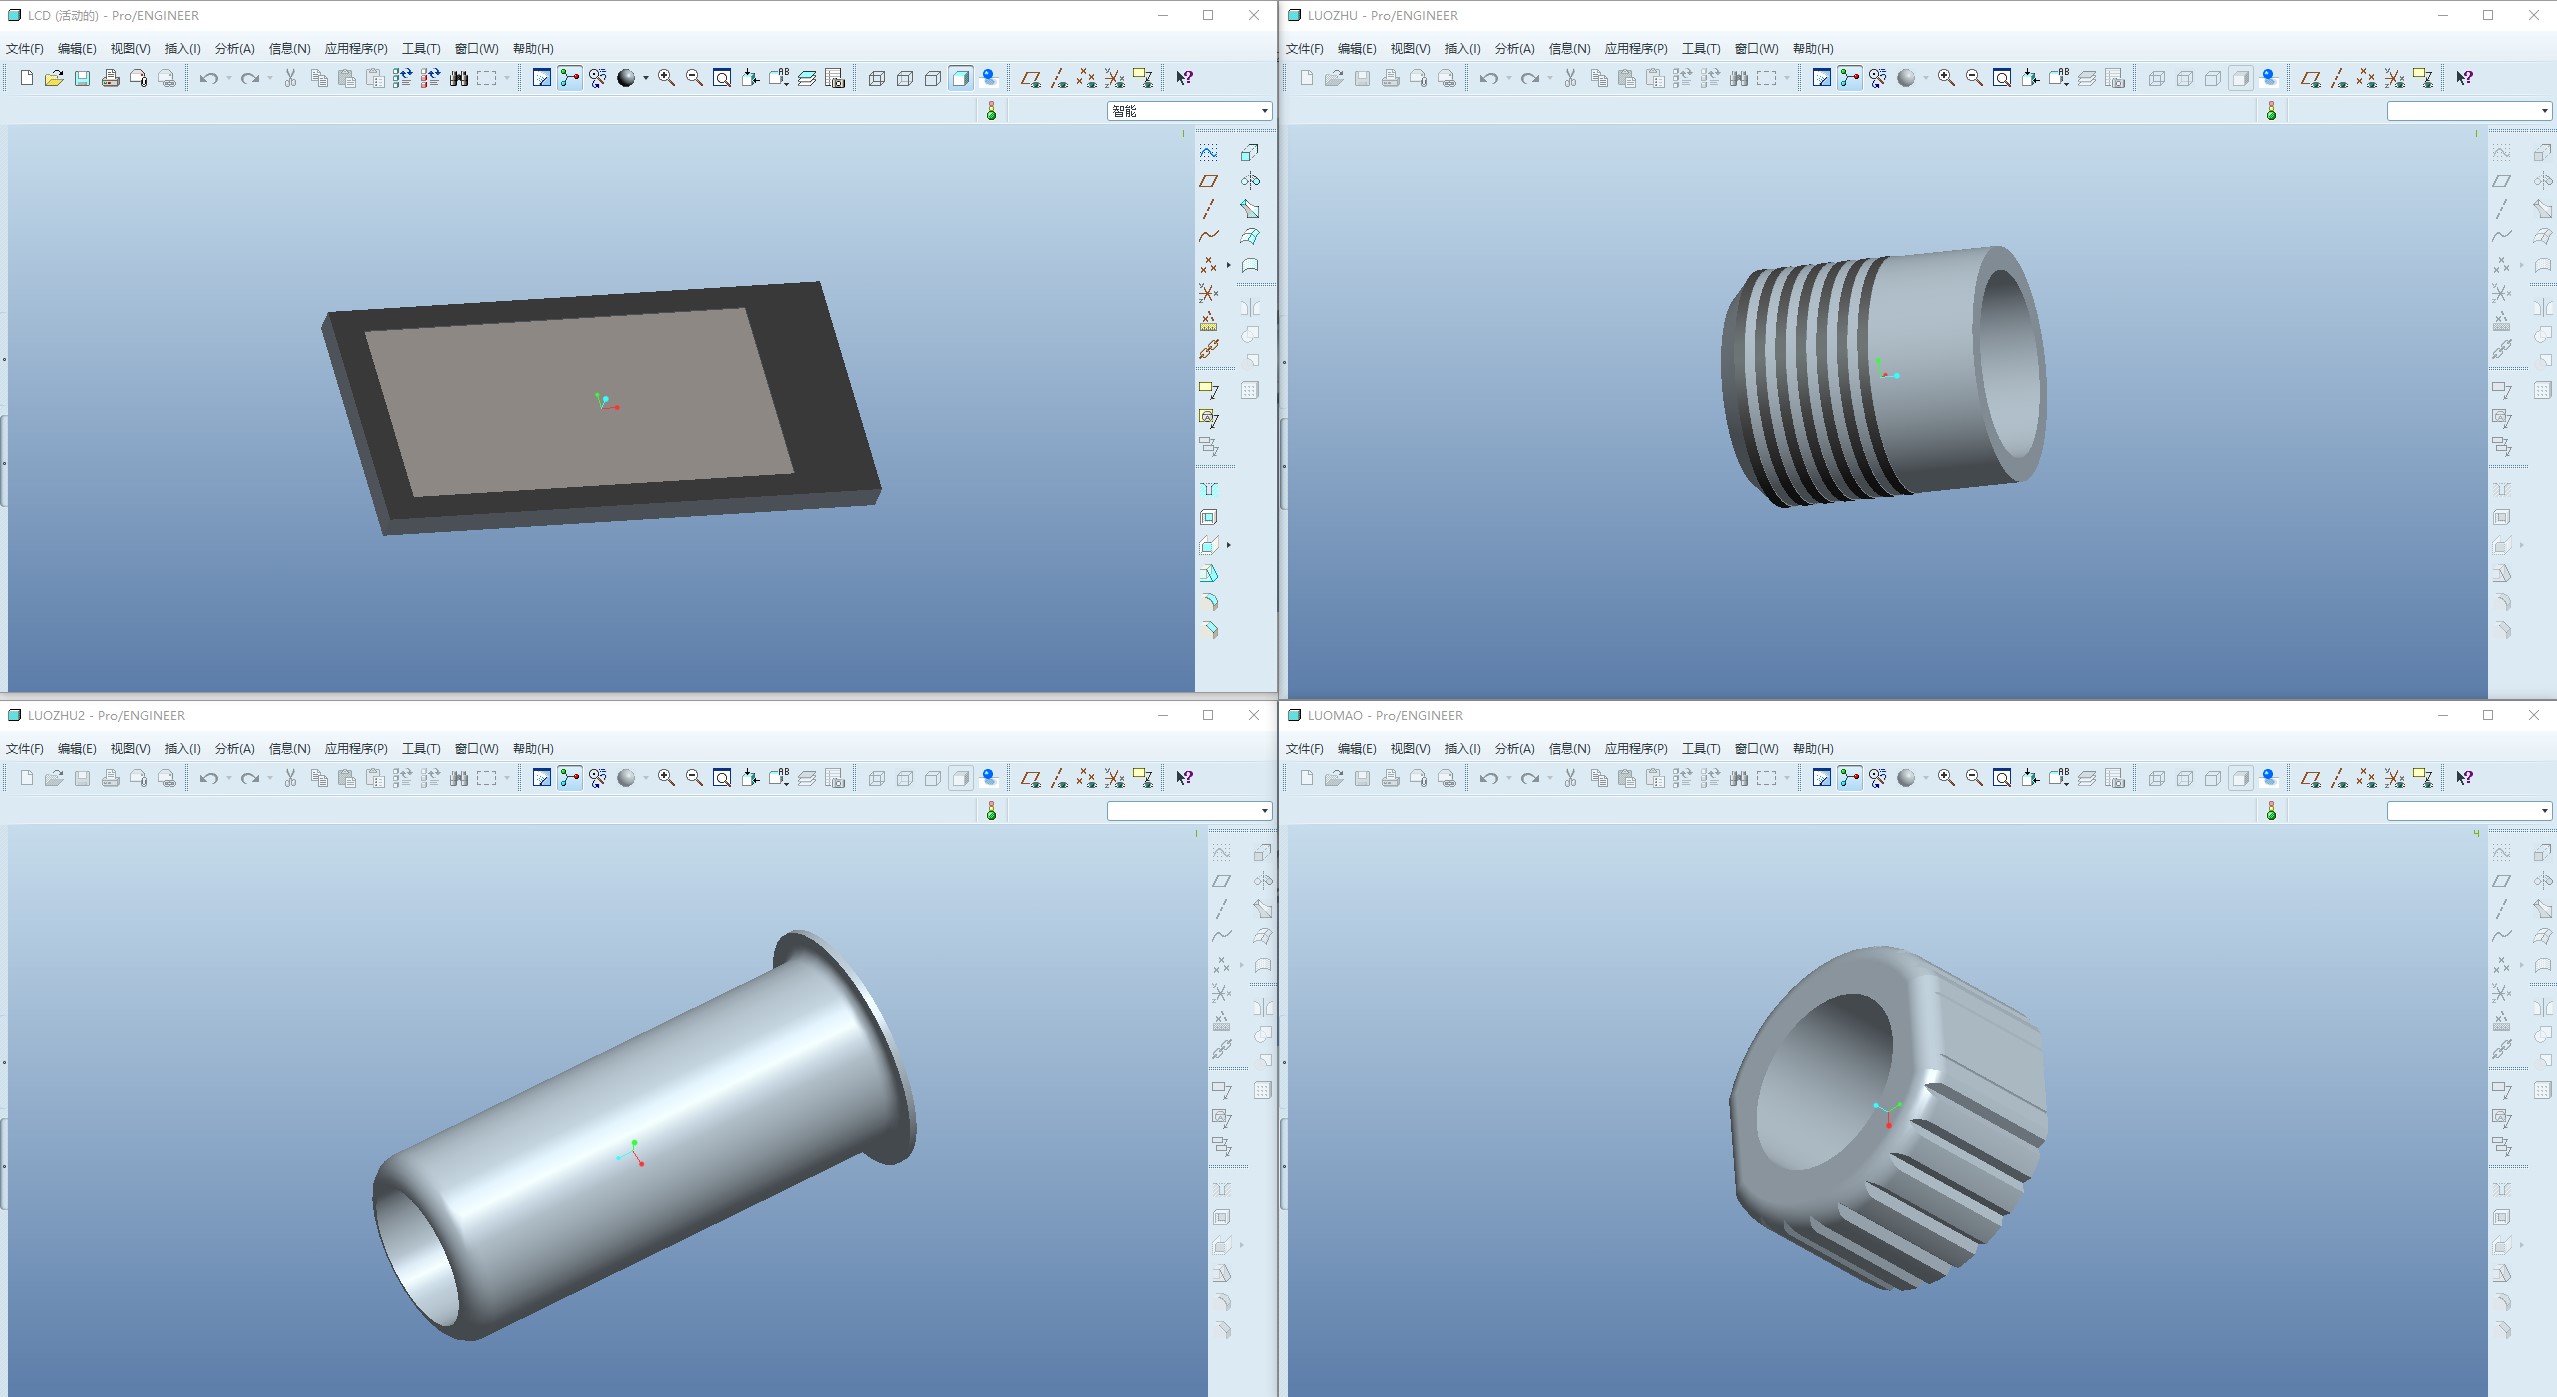The height and width of the screenshot is (1397, 2557).
Task: Click the binoculars Find icon in LCD window
Action: pos(459,78)
